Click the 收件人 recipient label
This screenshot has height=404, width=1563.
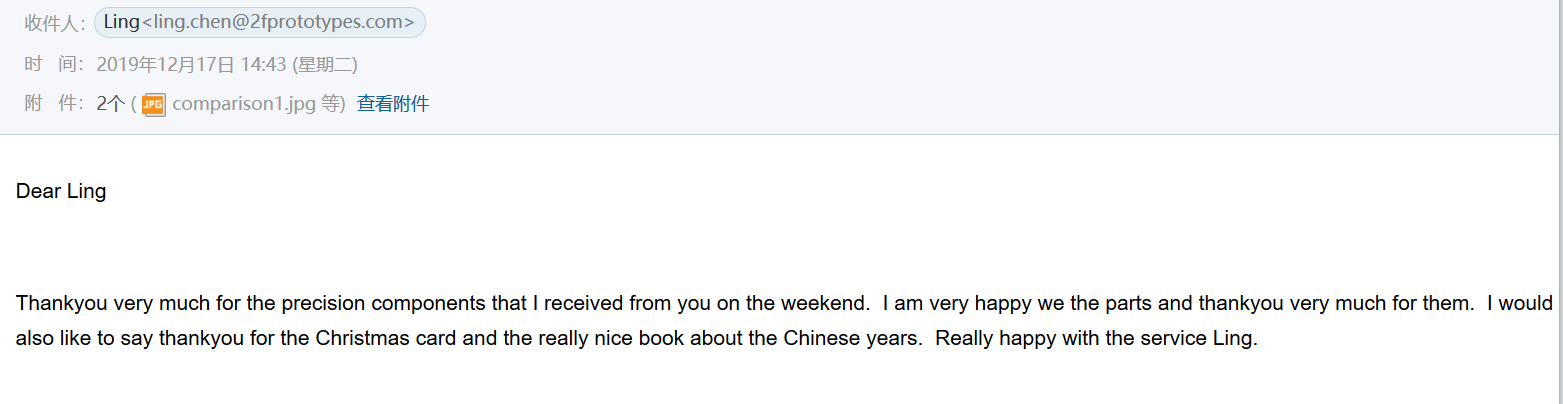pos(56,24)
